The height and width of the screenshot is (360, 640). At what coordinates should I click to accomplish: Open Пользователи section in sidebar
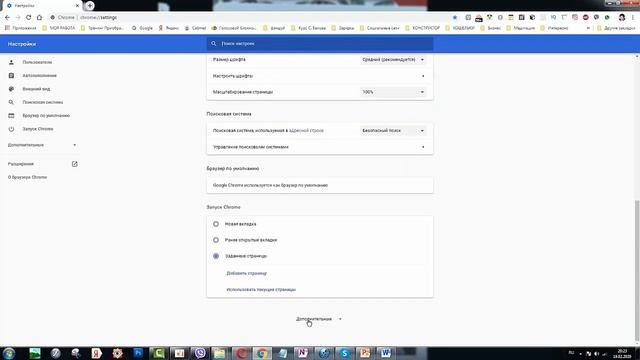[x=37, y=62]
